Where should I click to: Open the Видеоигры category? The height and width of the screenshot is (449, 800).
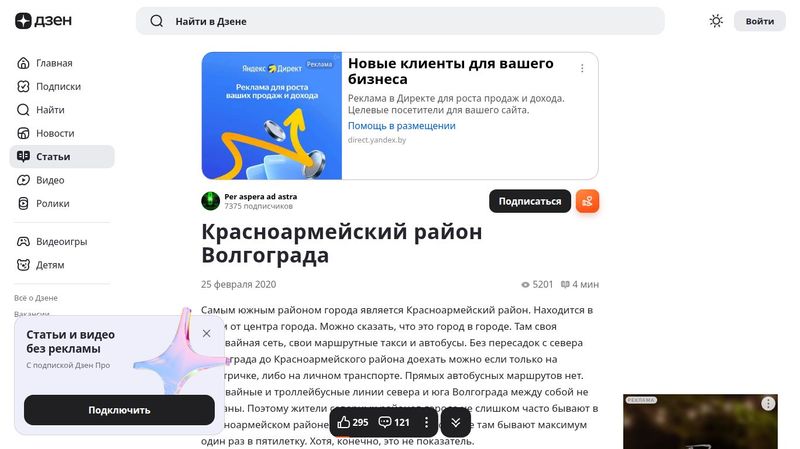(x=62, y=242)
